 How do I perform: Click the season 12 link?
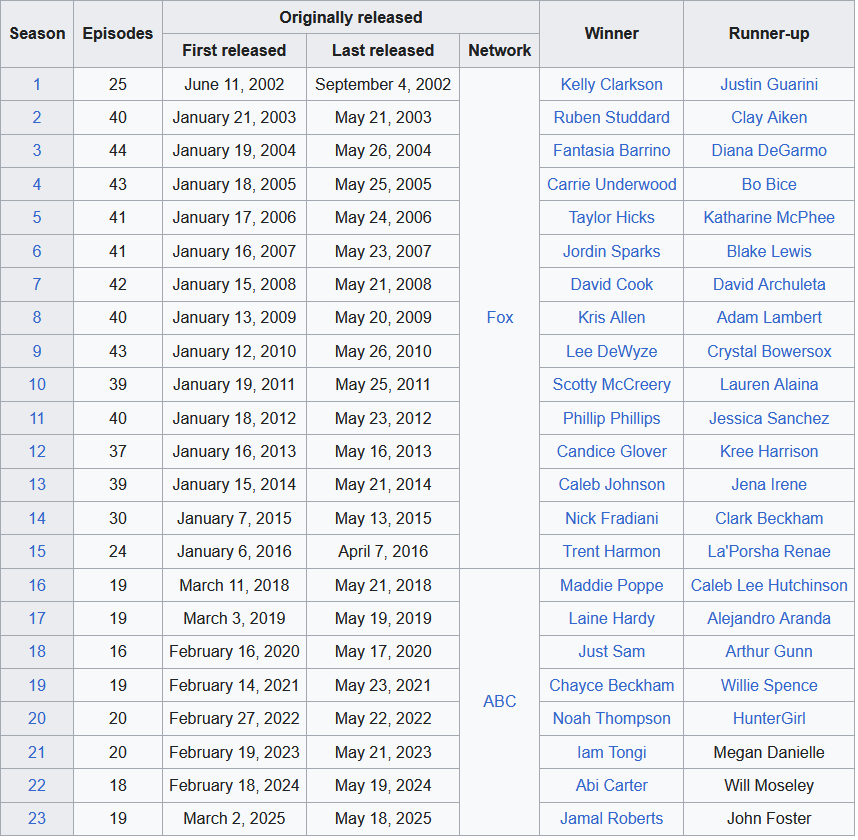[37, 451]
